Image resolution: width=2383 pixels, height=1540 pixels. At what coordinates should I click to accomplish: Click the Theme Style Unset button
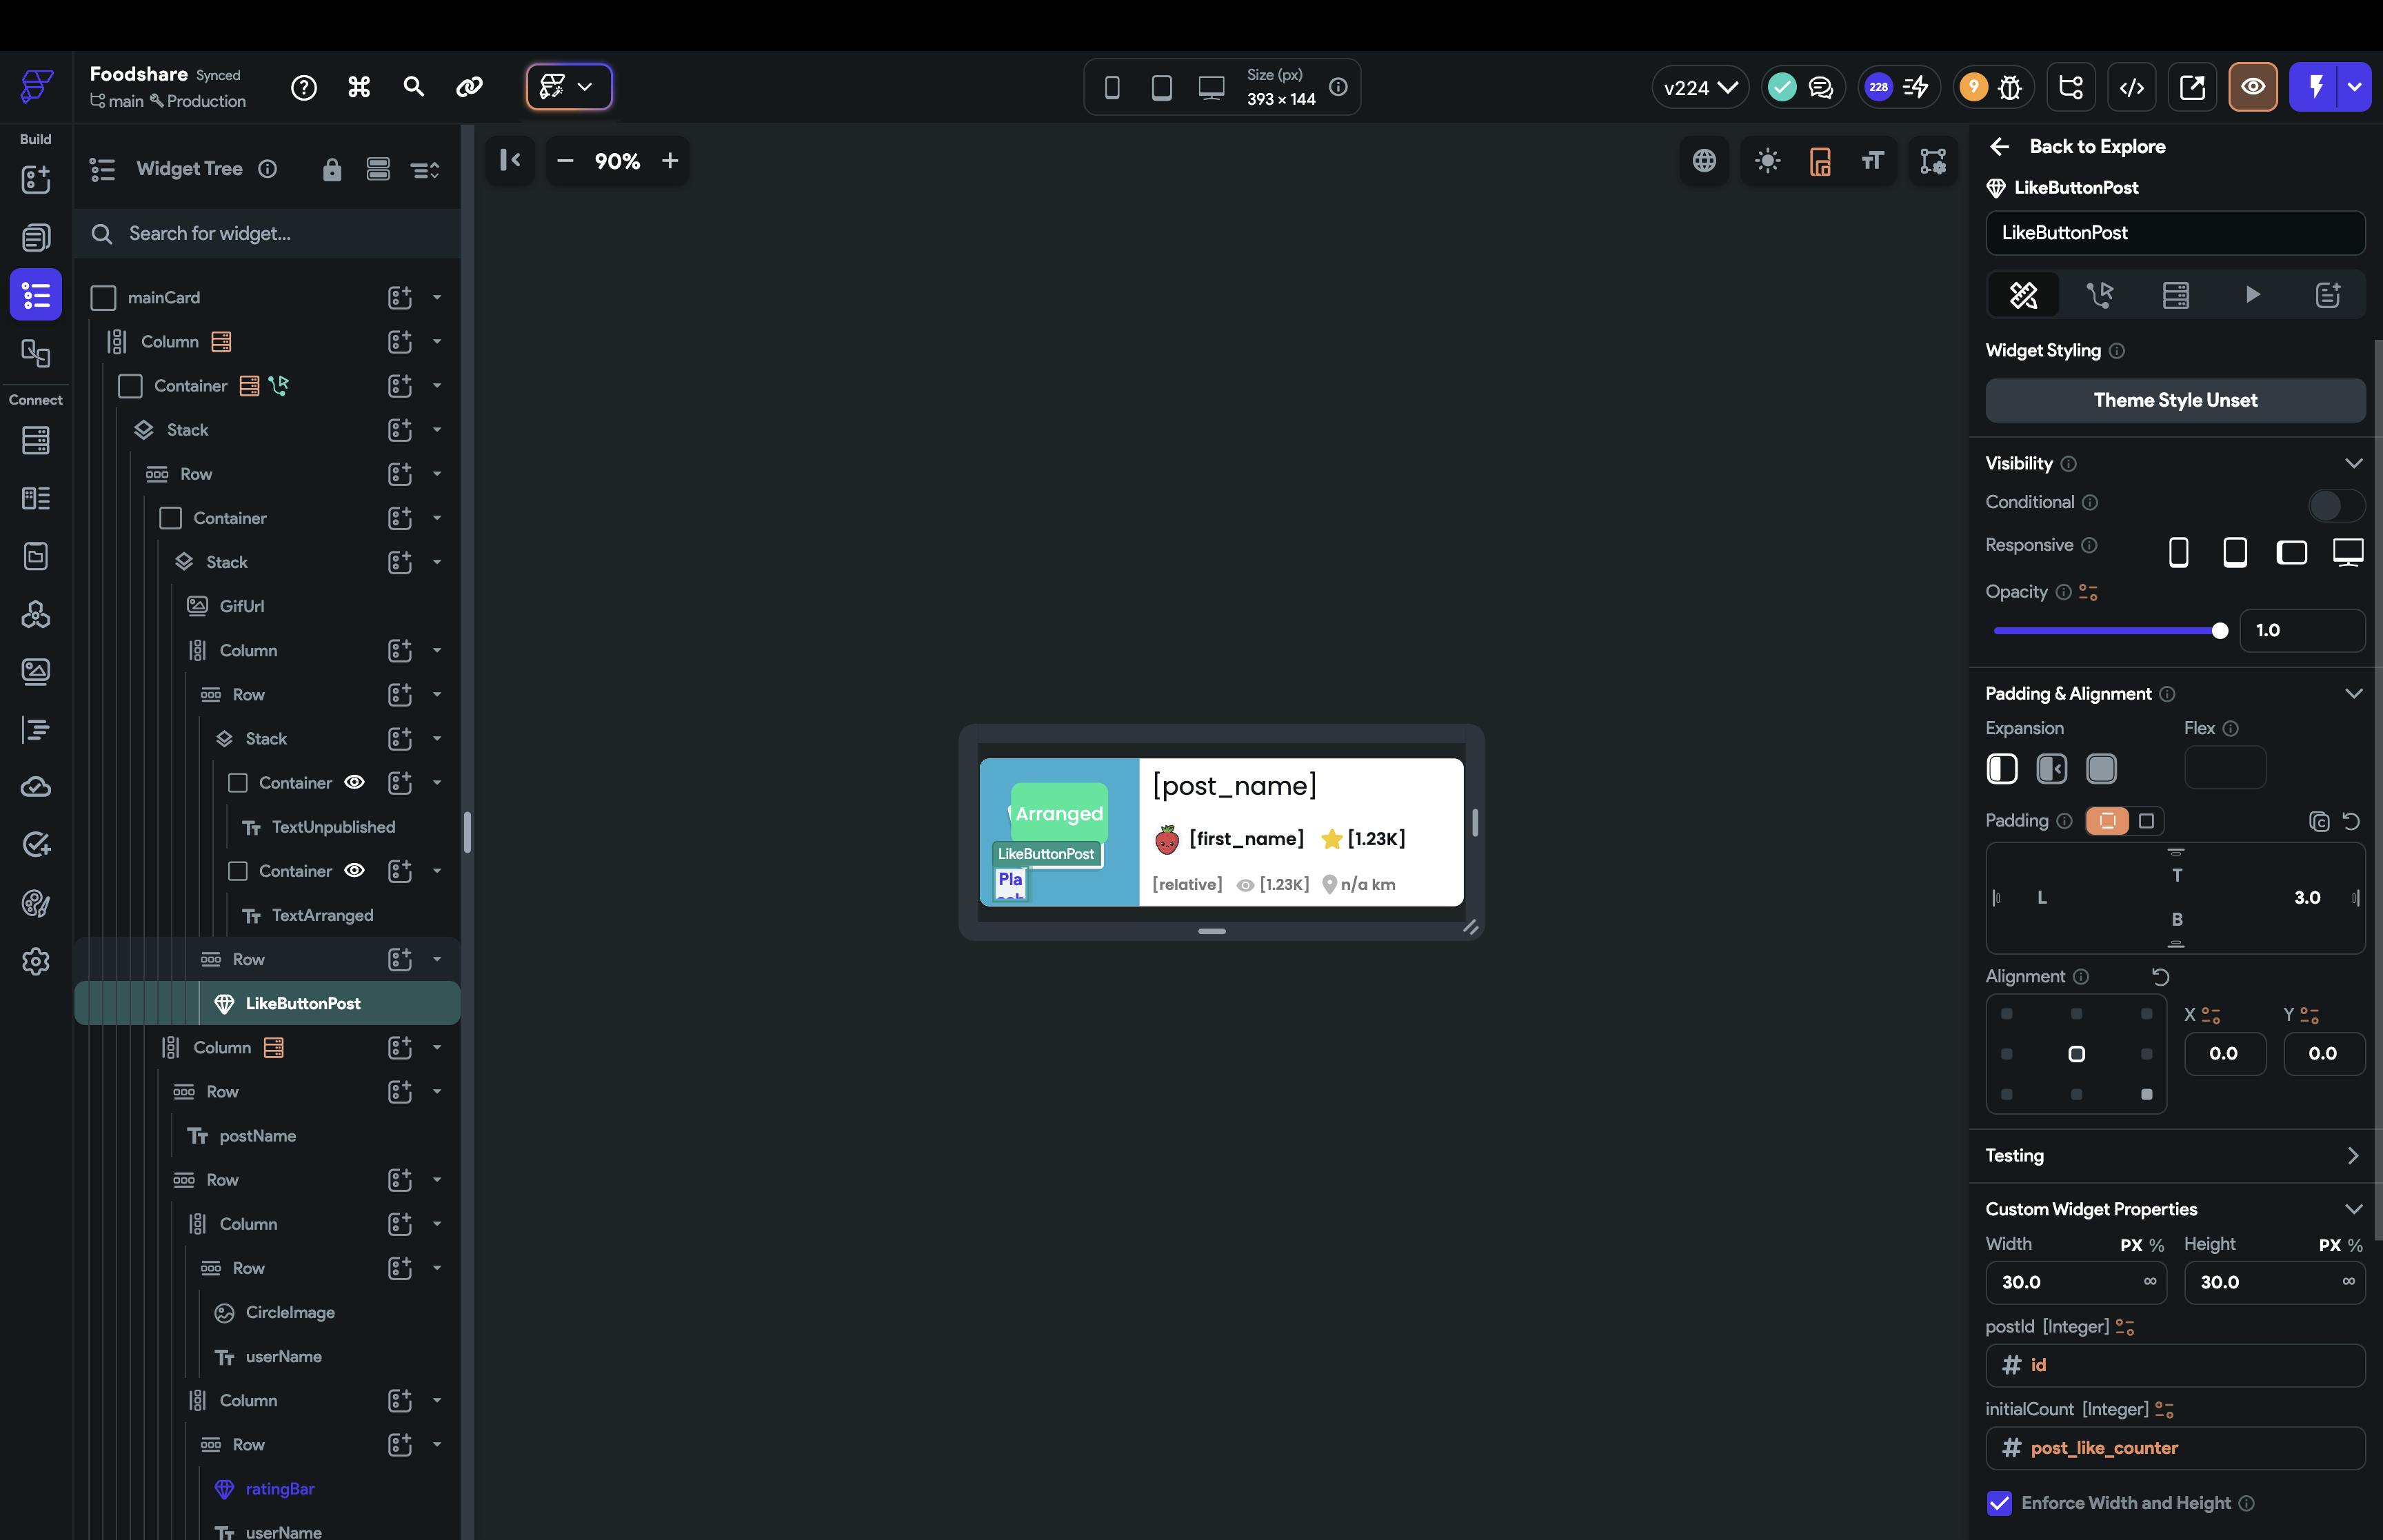point(2174,400)
